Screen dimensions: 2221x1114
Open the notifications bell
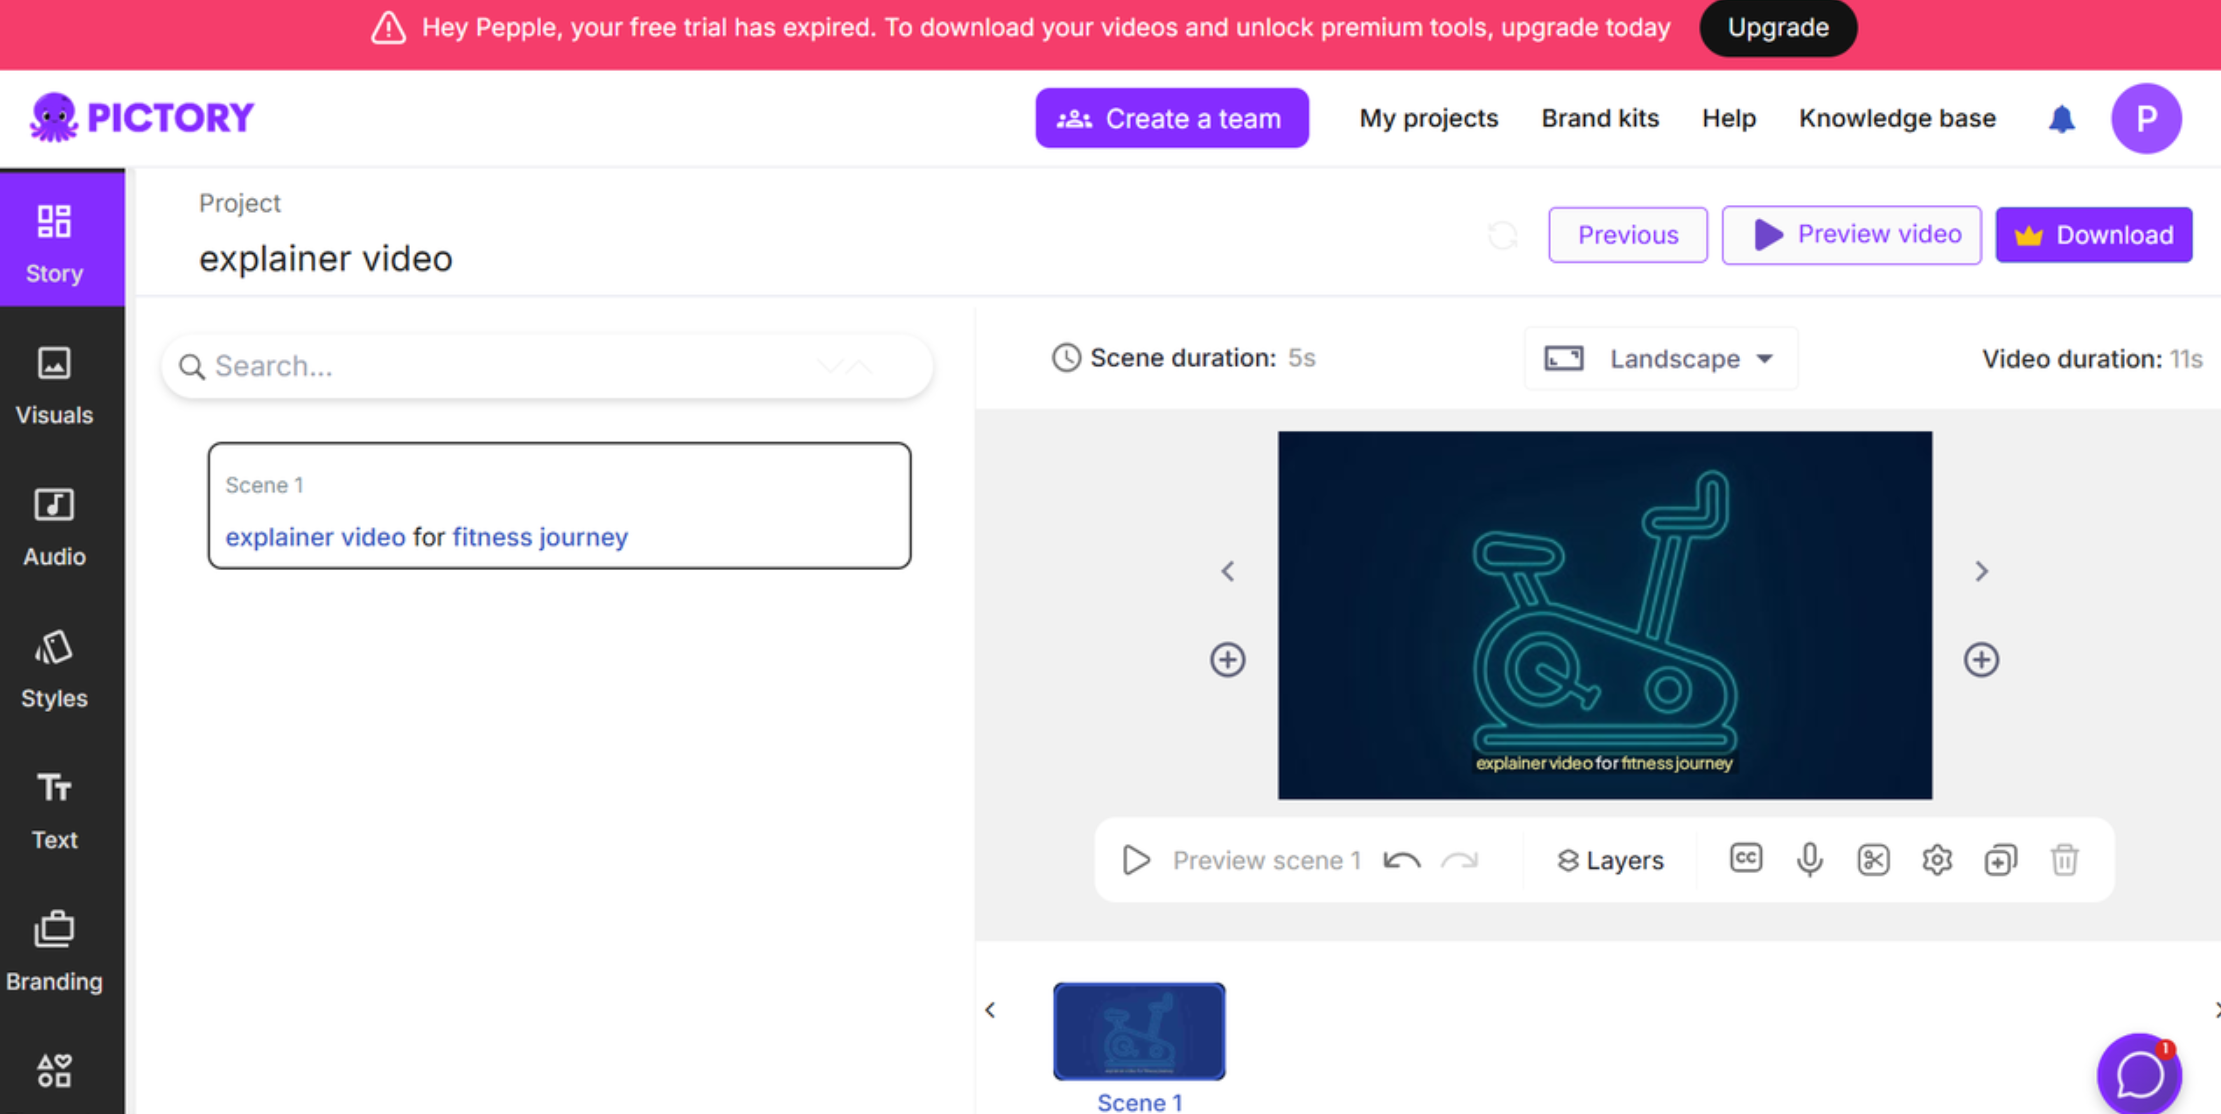pos(2062,119)
